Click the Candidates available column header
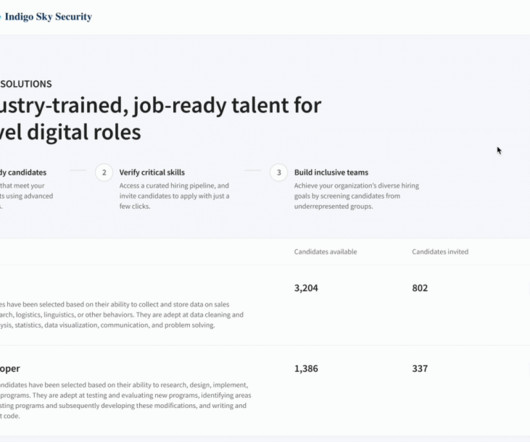 (326, 252)
